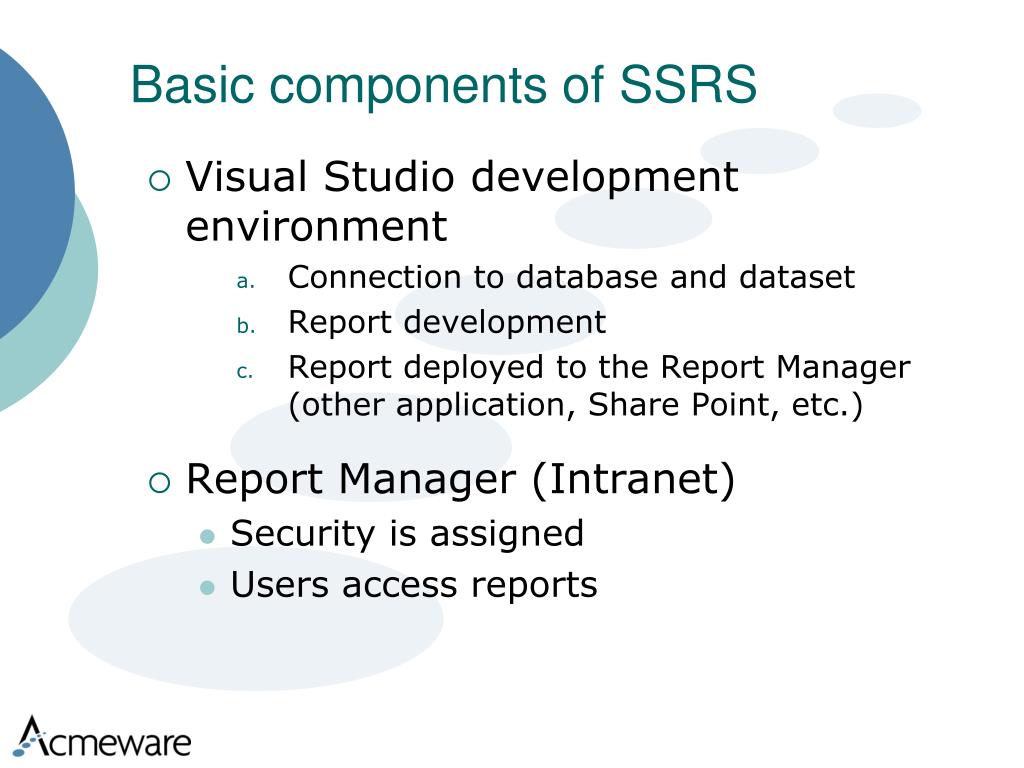Click the 'c.' list marker
The height and width of the screenshot is (768, 1024).
tap(245, 372)
